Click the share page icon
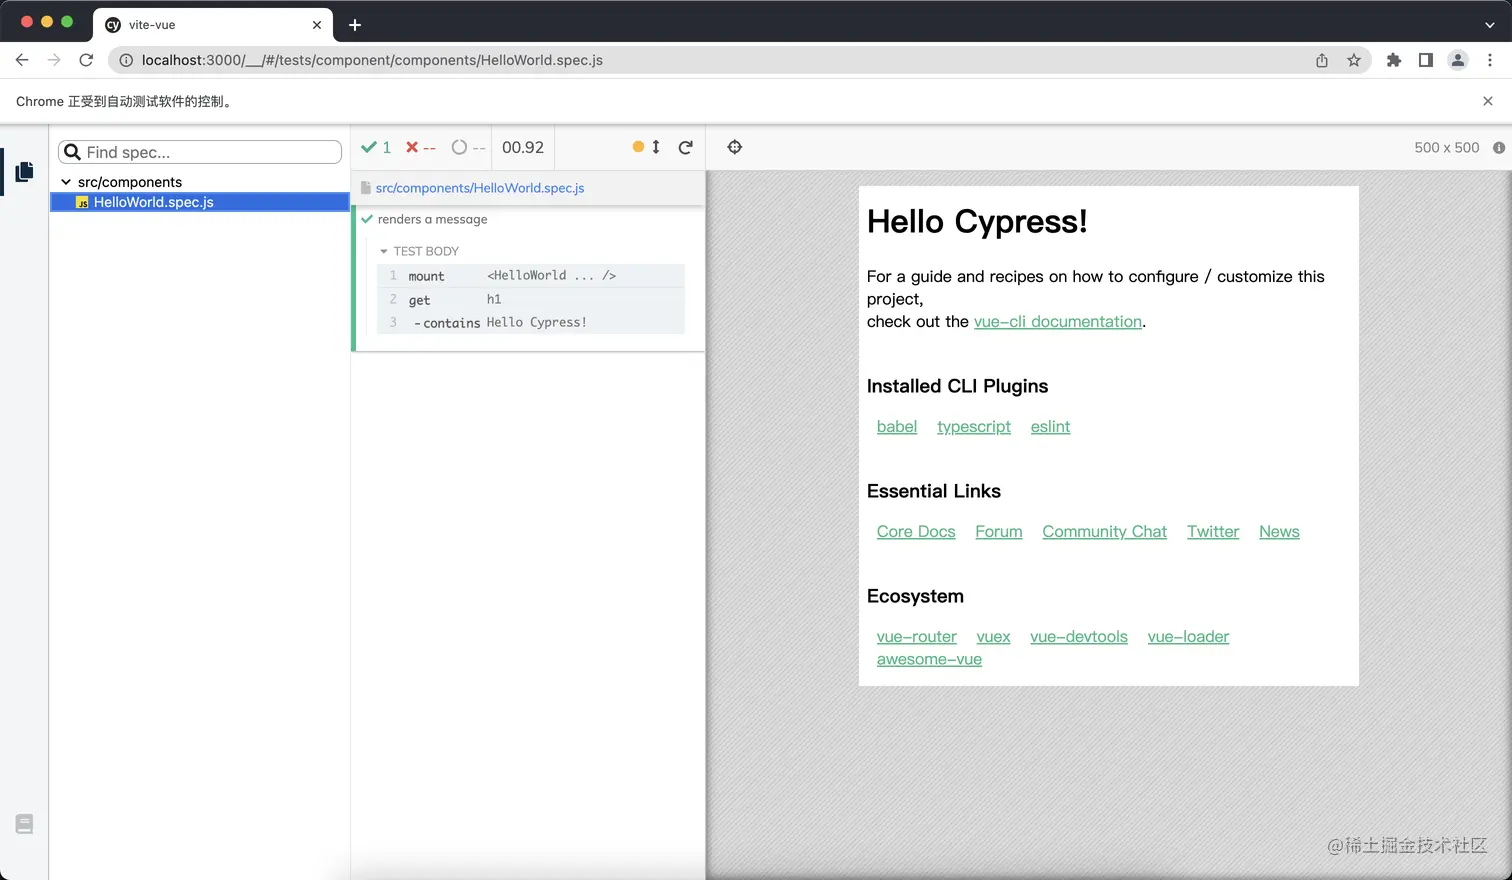 tap(1322, 60)
